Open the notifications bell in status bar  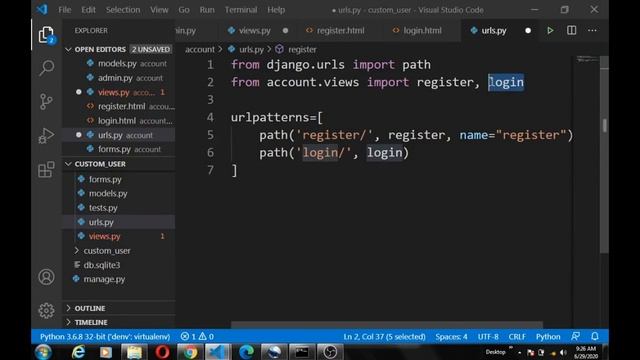tap(595, 336)
